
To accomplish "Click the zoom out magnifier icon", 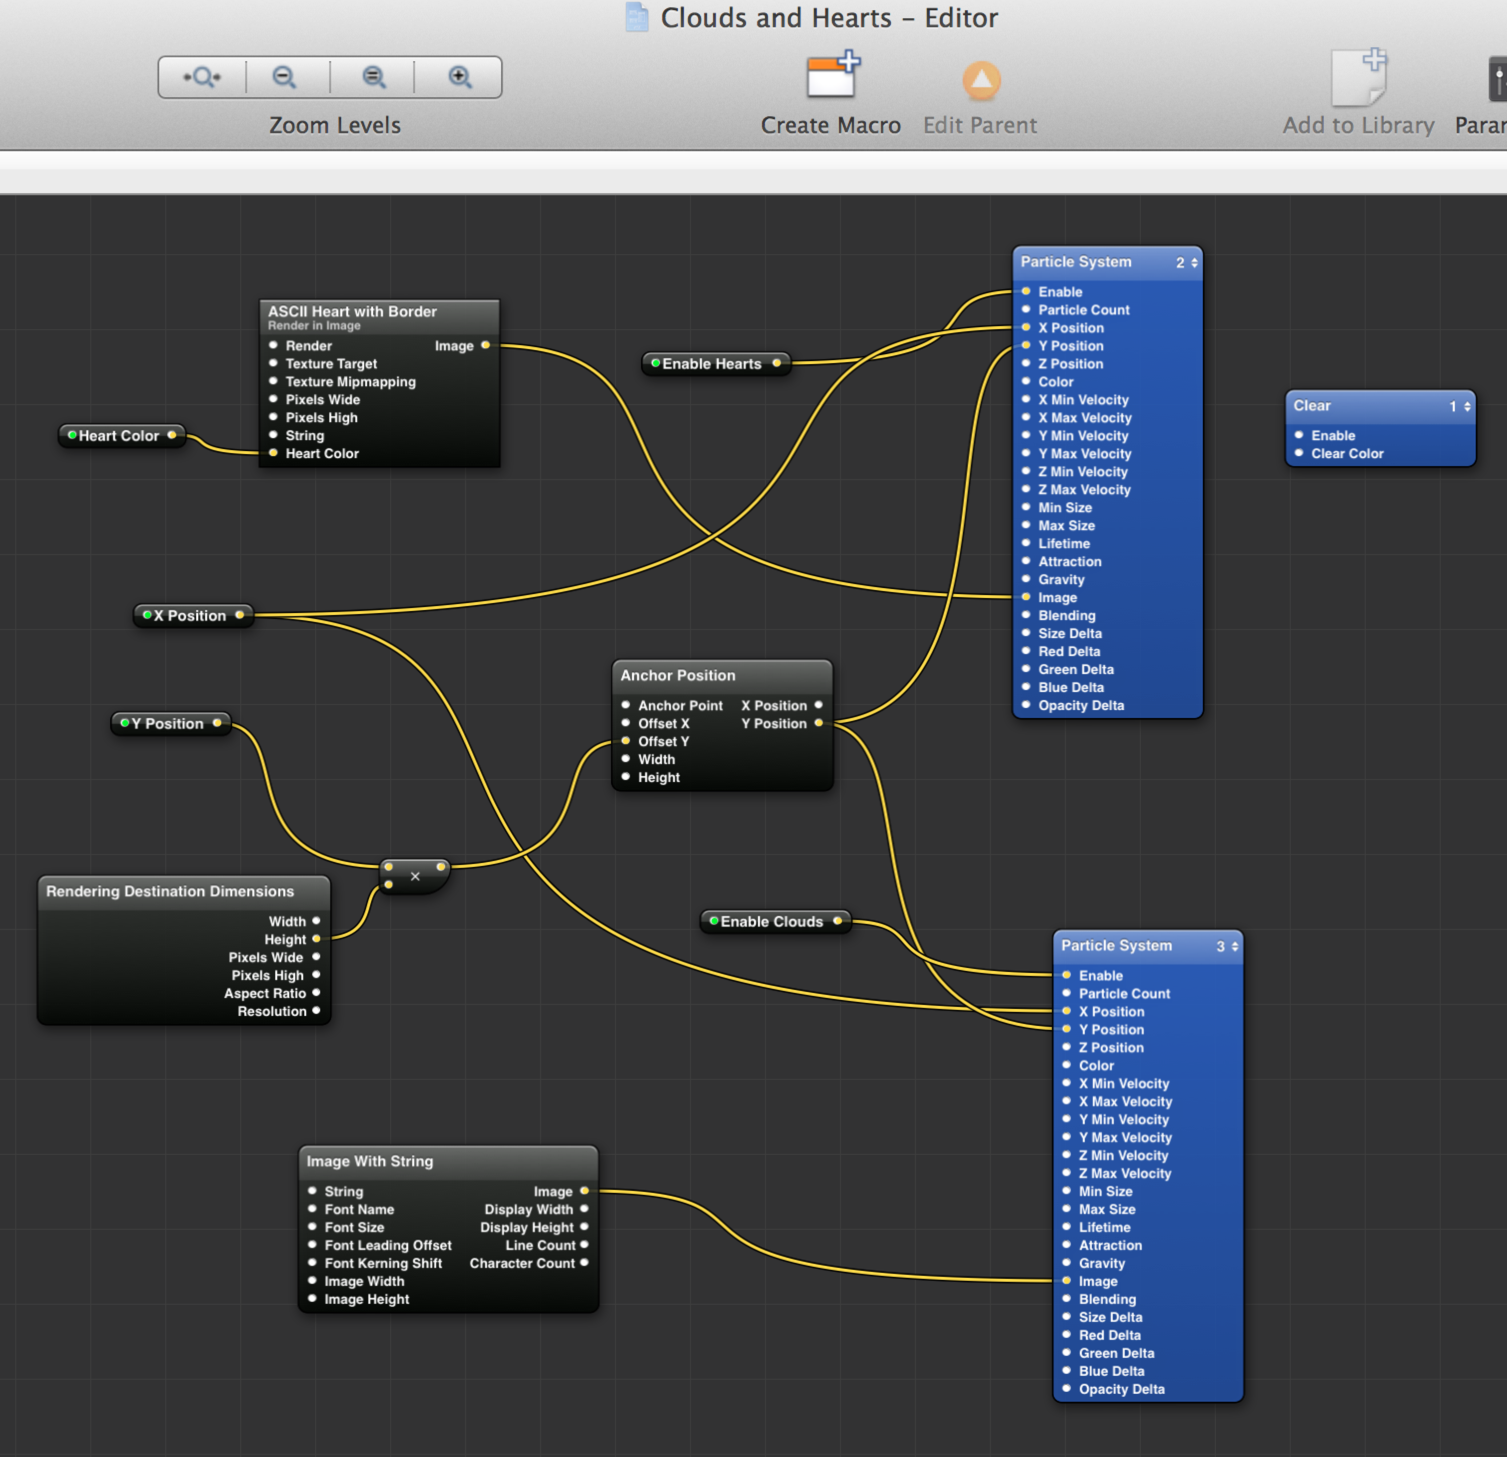I will 285,77.
